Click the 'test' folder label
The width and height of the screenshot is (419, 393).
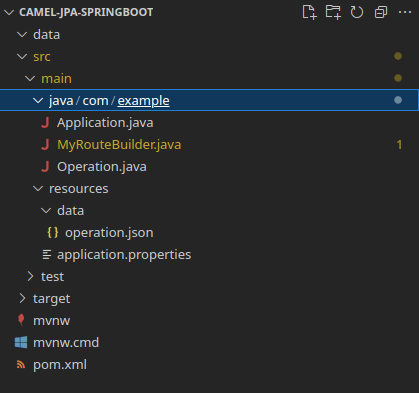point(52,277)
